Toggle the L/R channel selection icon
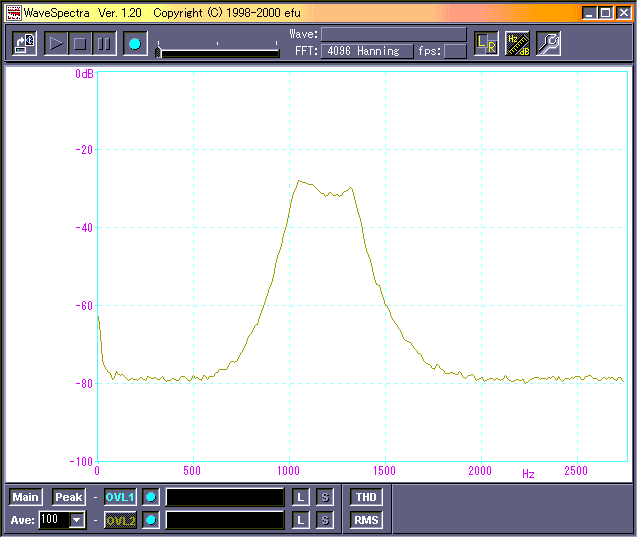638x538 pixels. tap(487, 44)
